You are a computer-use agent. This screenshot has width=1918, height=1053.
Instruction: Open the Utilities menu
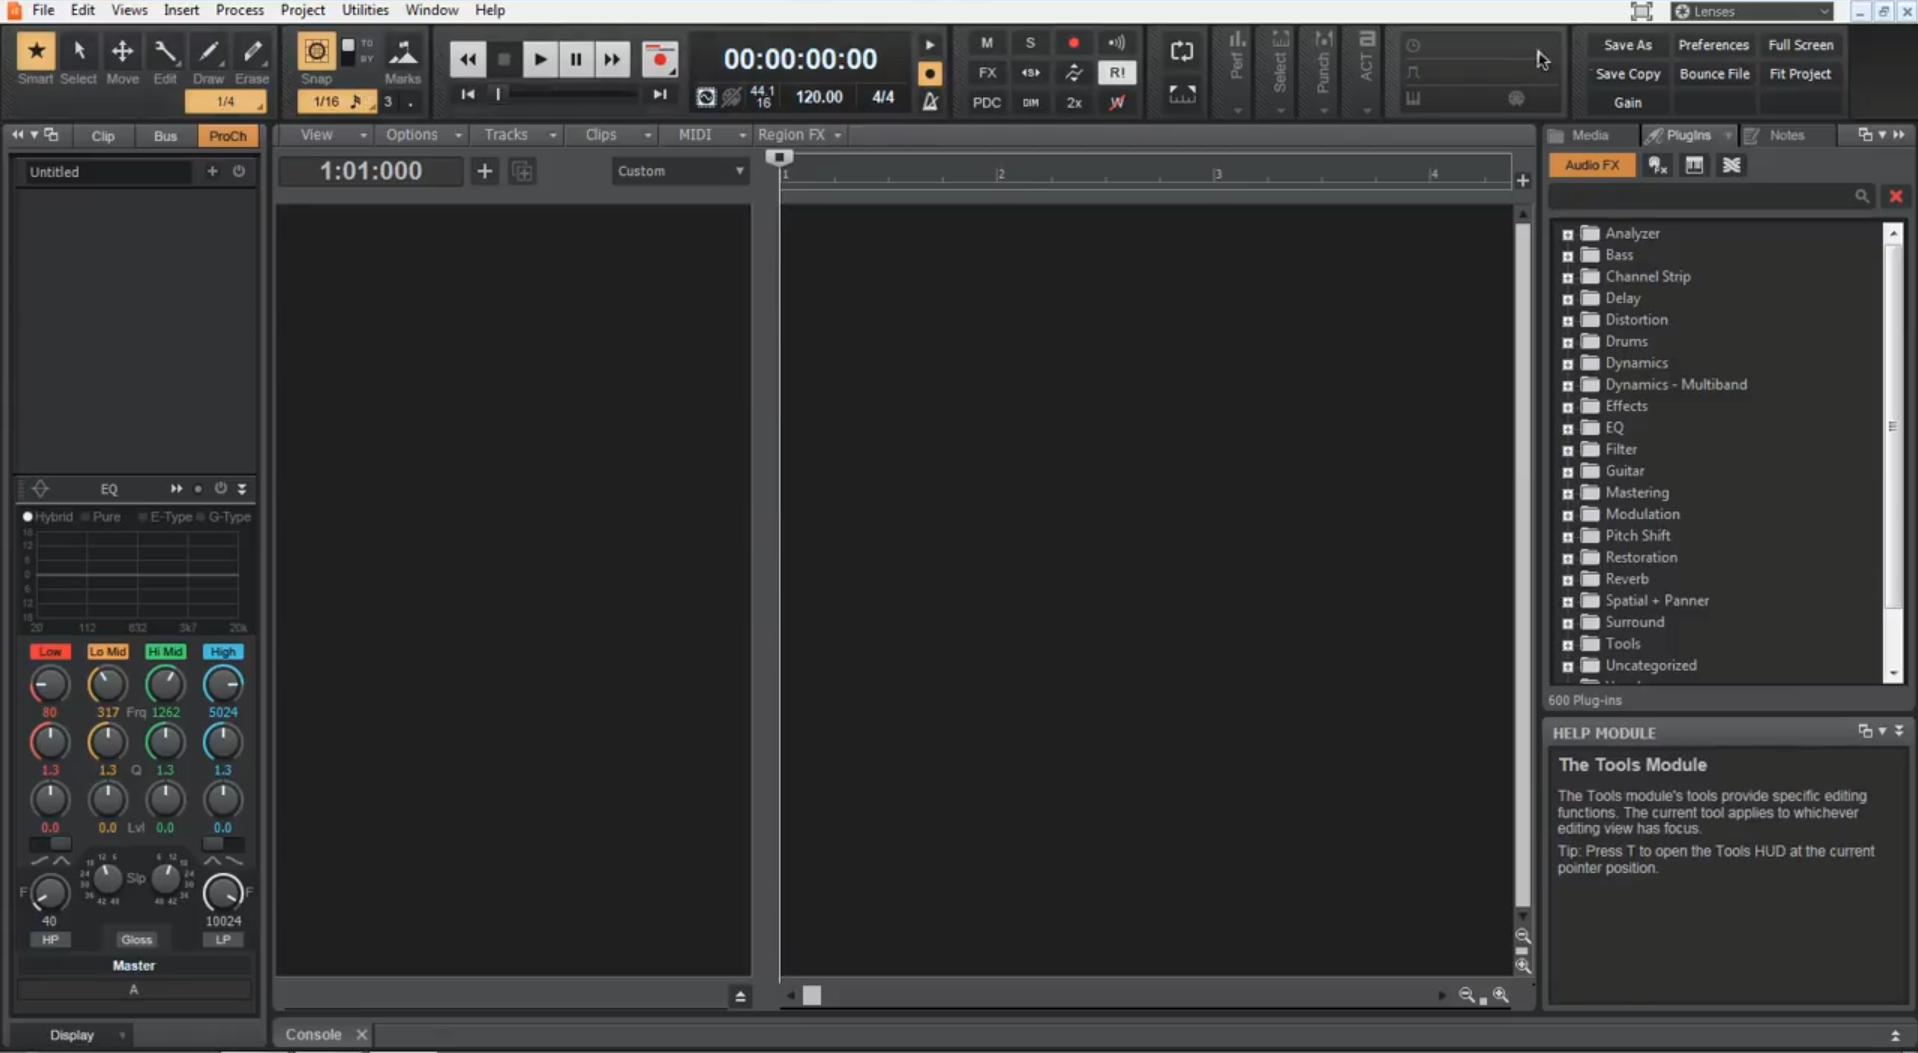click(365, 10)
